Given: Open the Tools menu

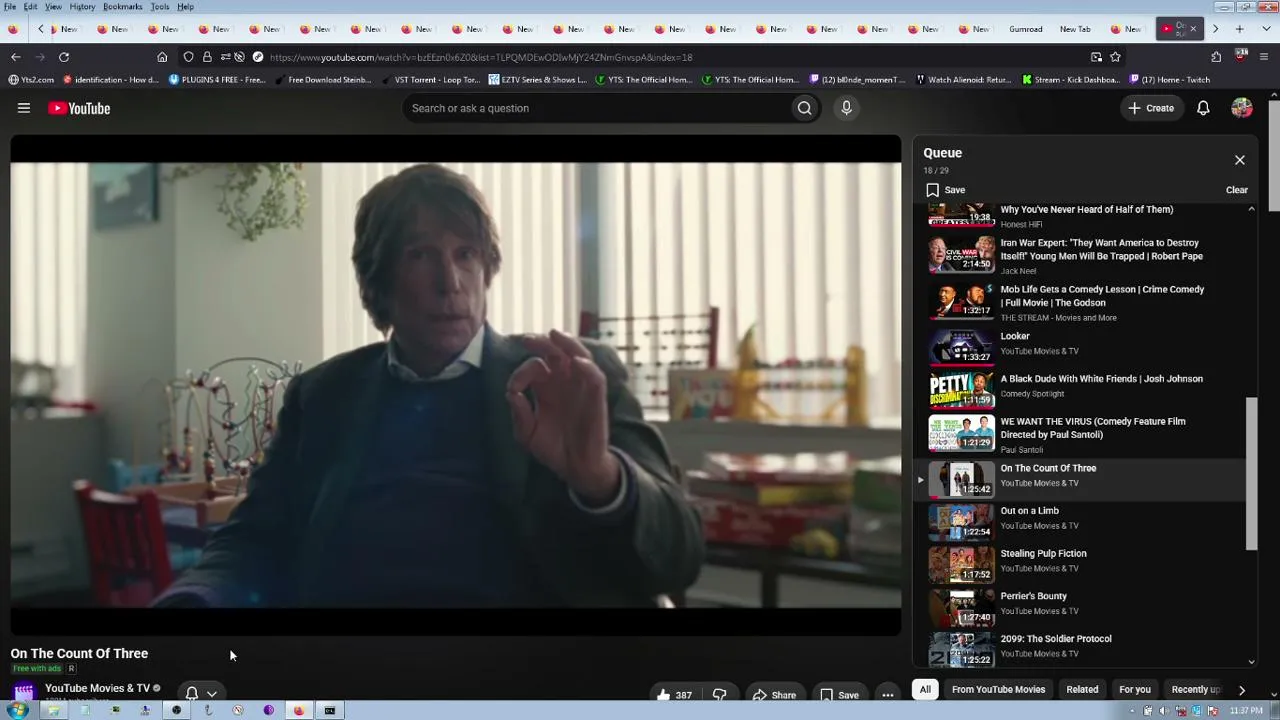Looking at the screenshot, I should point(160,7).
